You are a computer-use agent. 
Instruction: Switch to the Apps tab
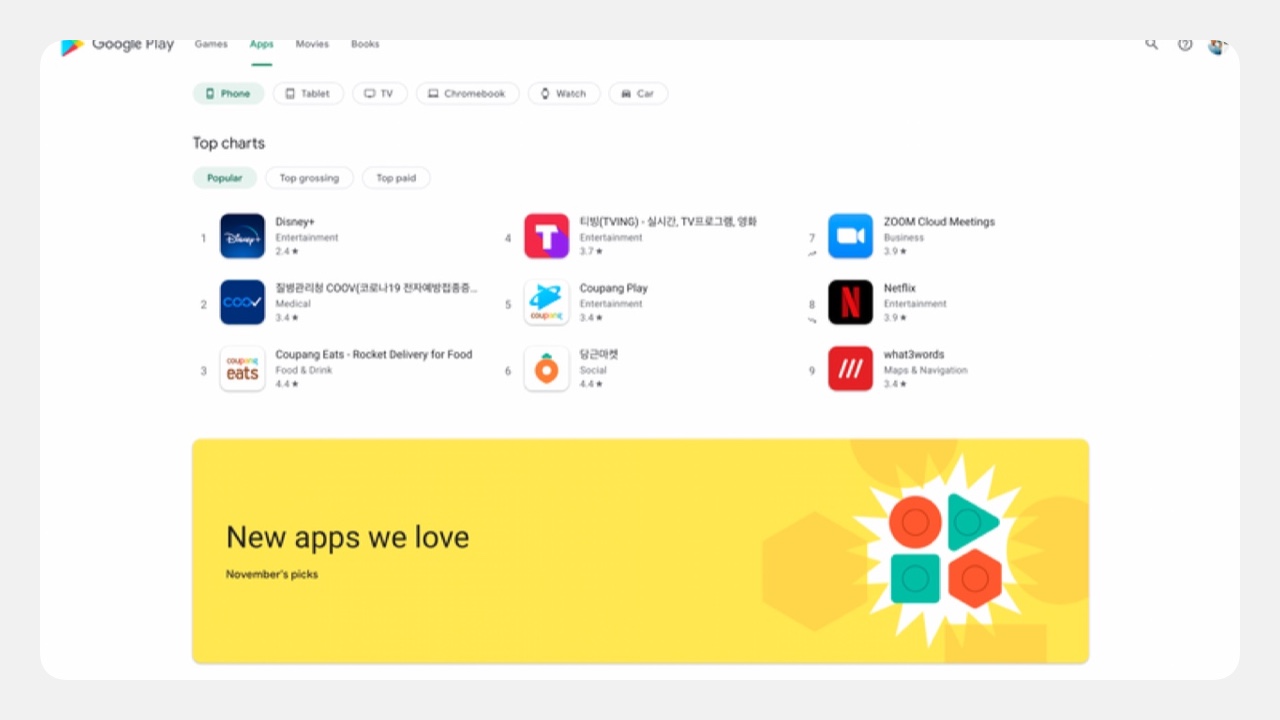(x=262, y=44)
